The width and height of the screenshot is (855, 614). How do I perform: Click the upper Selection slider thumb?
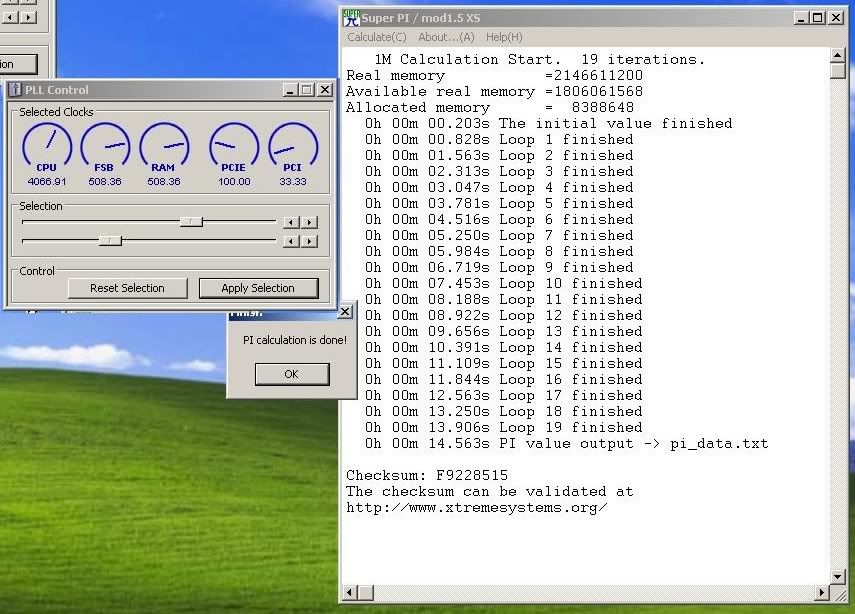pyautogui.click(x=191, y=222)
